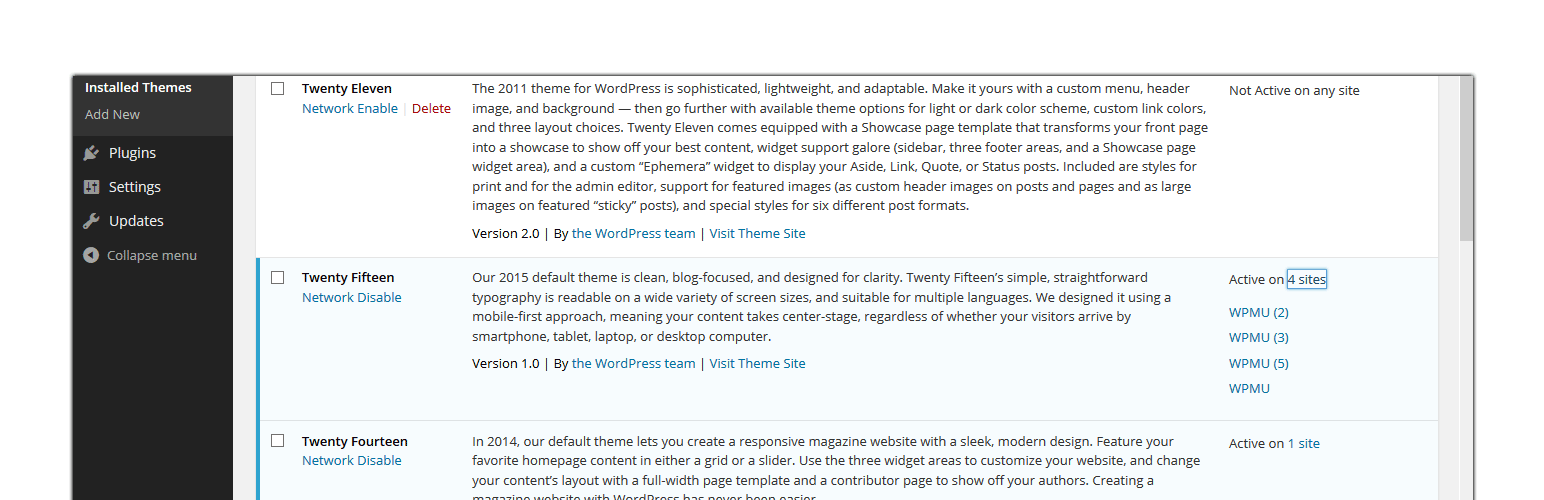Viewport: 1544px width, 500px height.
Task: Open the WPMU (5) site link
Action: (1258, 363)
